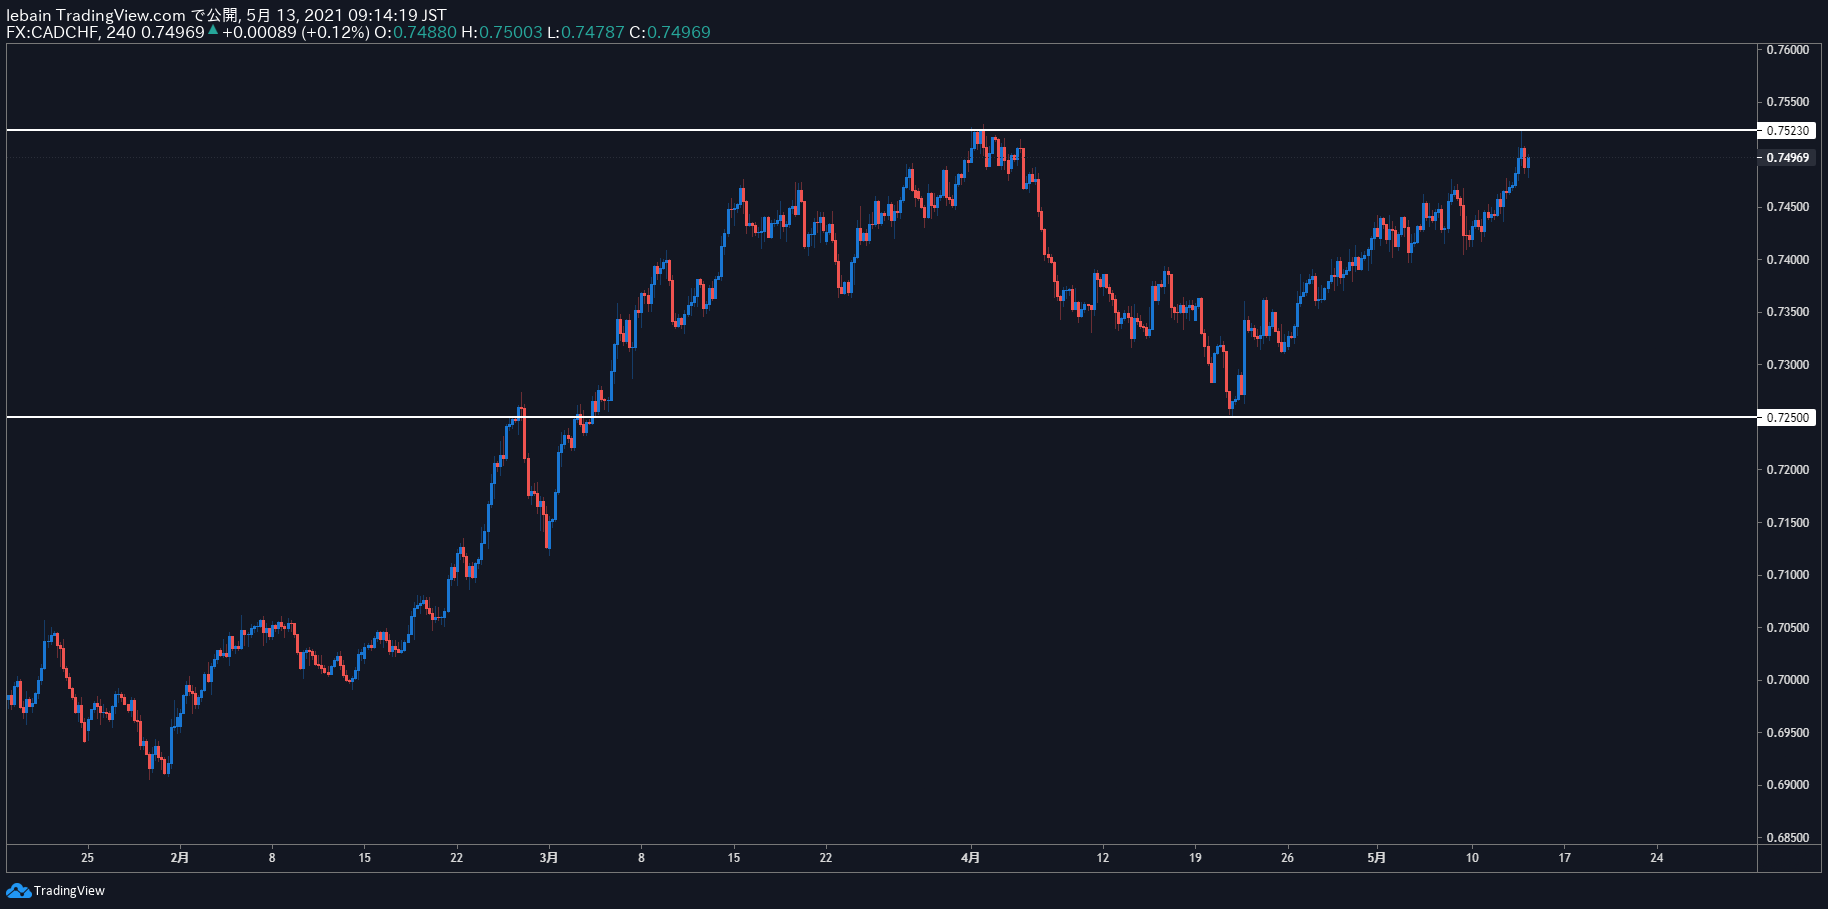Click the 0.71500 price axis label
The width and height of the screenshot is (1828, 909).
pos(1788,523)
